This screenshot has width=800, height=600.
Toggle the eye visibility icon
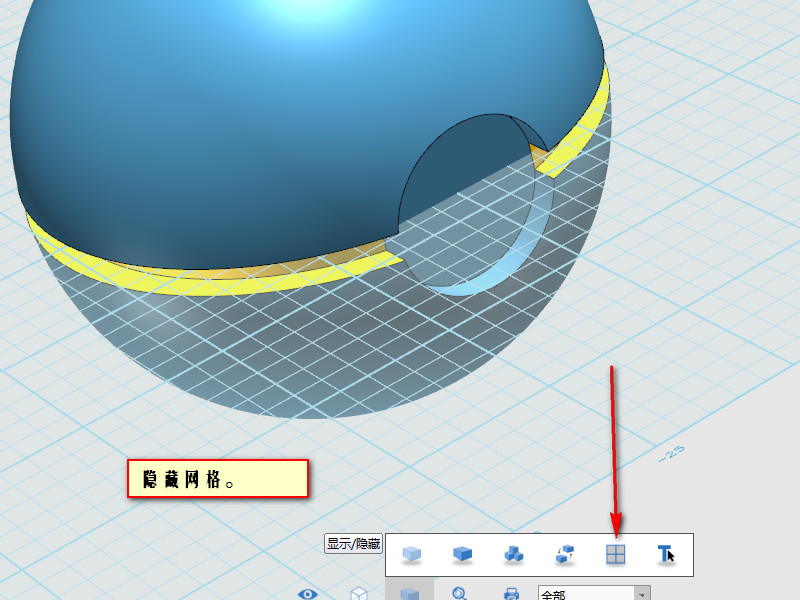(x=307, y=593)
